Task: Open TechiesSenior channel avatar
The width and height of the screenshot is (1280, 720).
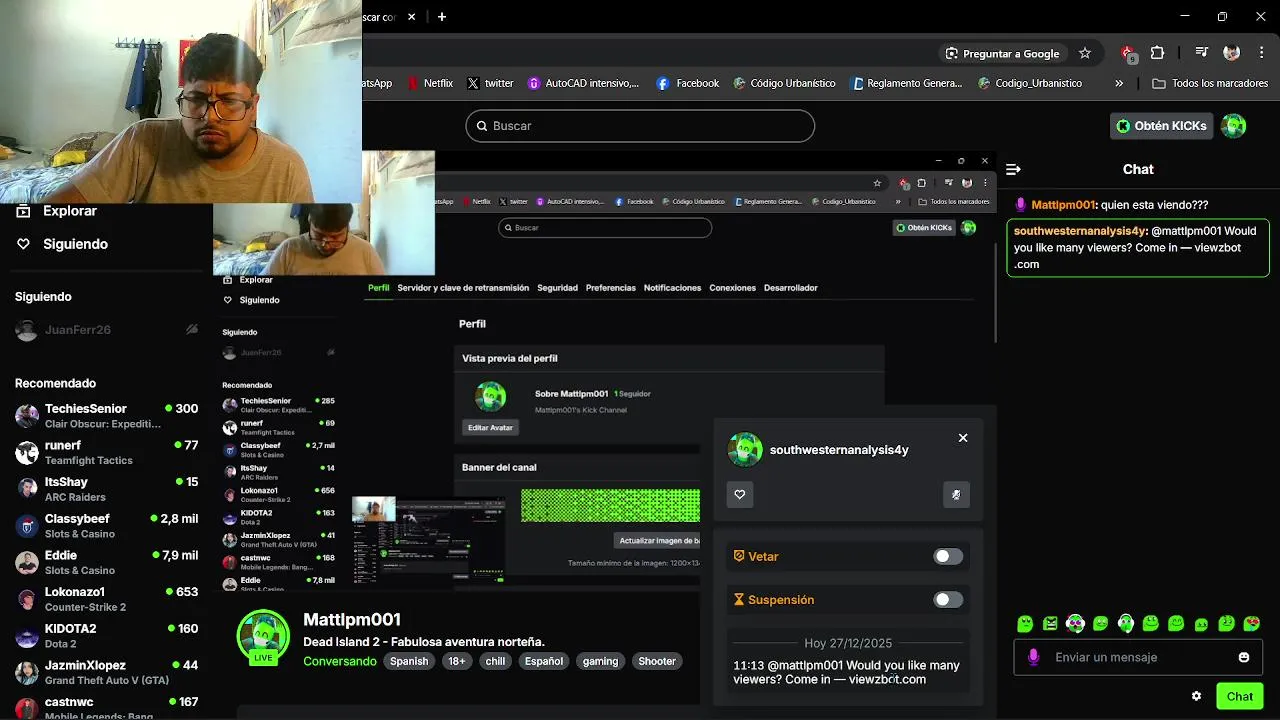Action: coord(27,416)
